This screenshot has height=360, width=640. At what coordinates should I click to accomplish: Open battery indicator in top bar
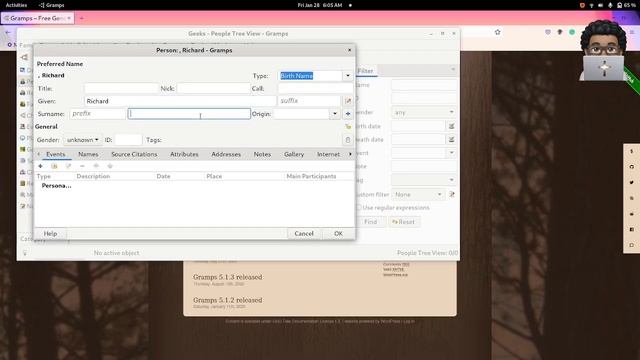point(626,5)
